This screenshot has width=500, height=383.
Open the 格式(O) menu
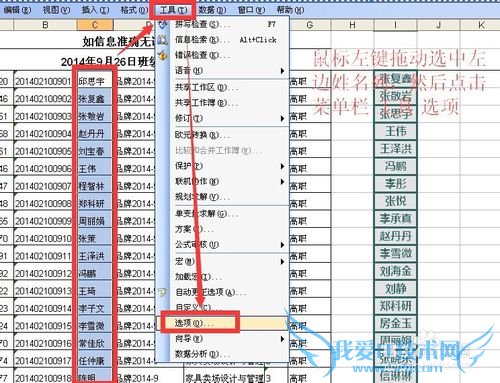[x=134, y=10]
